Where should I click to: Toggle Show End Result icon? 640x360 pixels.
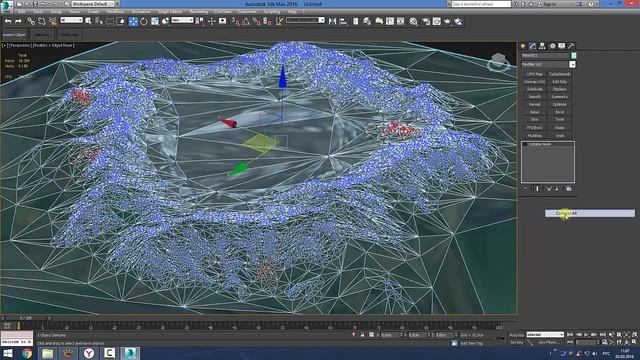point(537,189)
